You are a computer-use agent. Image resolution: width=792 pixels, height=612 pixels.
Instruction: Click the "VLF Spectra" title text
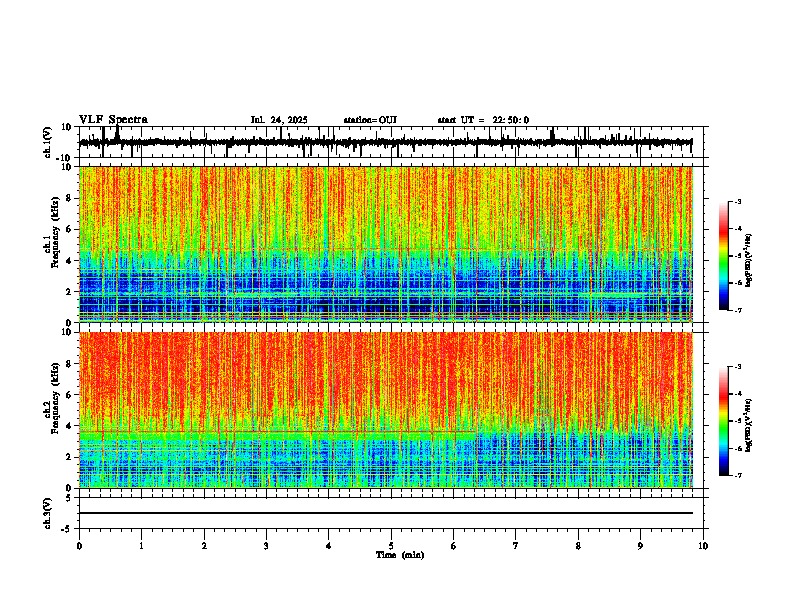[x=113, y=120]
